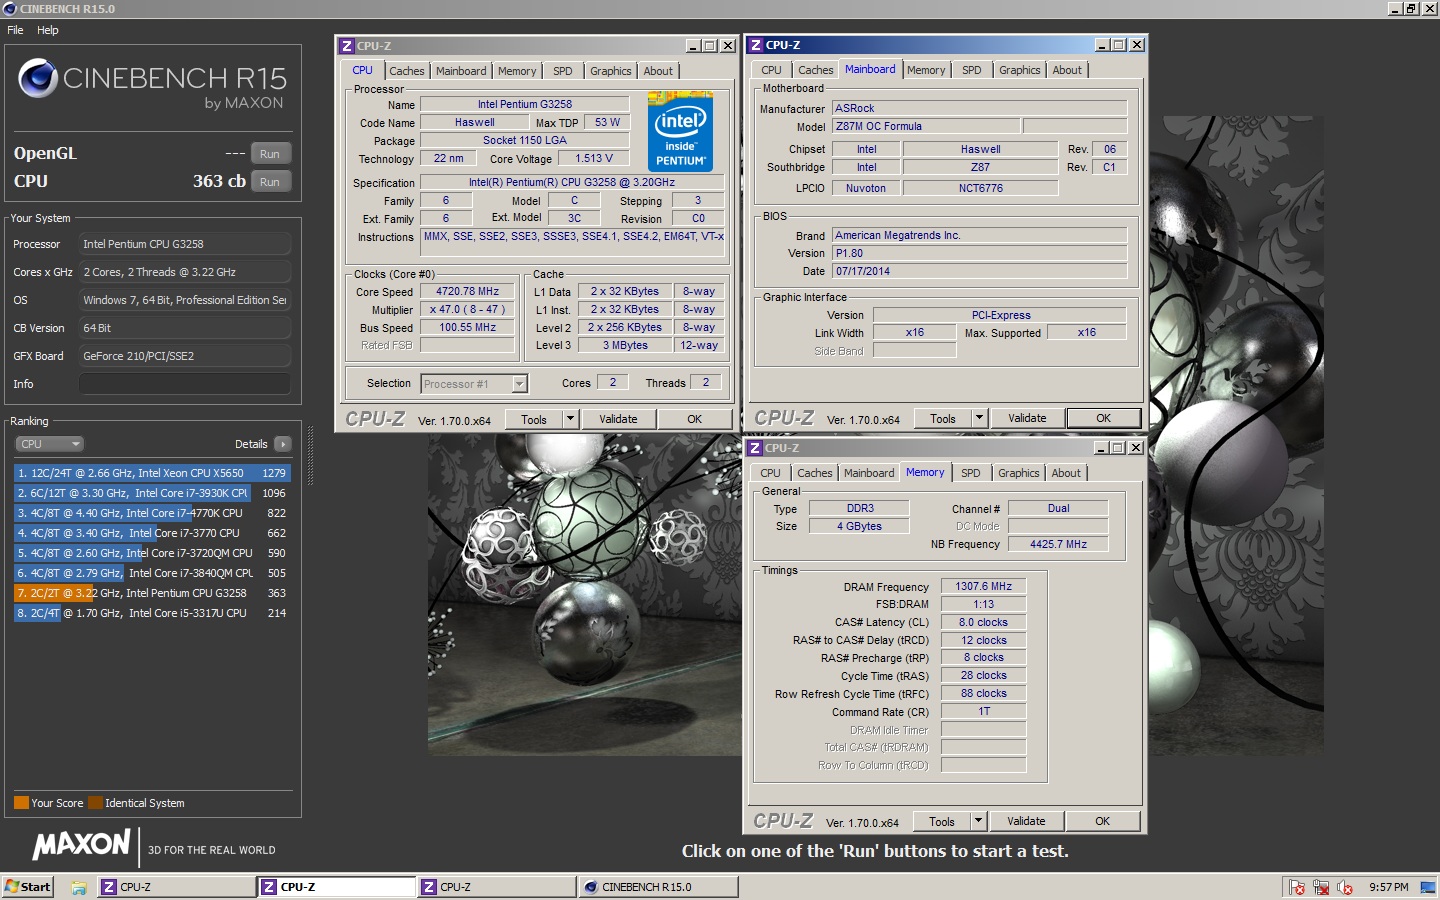Click OK in the Memory window
Viewport: 1440px width, 900px height.
point(1103,821)
